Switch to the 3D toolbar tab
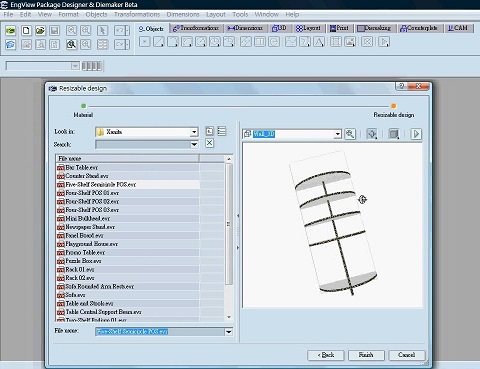480x369 pixels. click(x=279, y=28)
